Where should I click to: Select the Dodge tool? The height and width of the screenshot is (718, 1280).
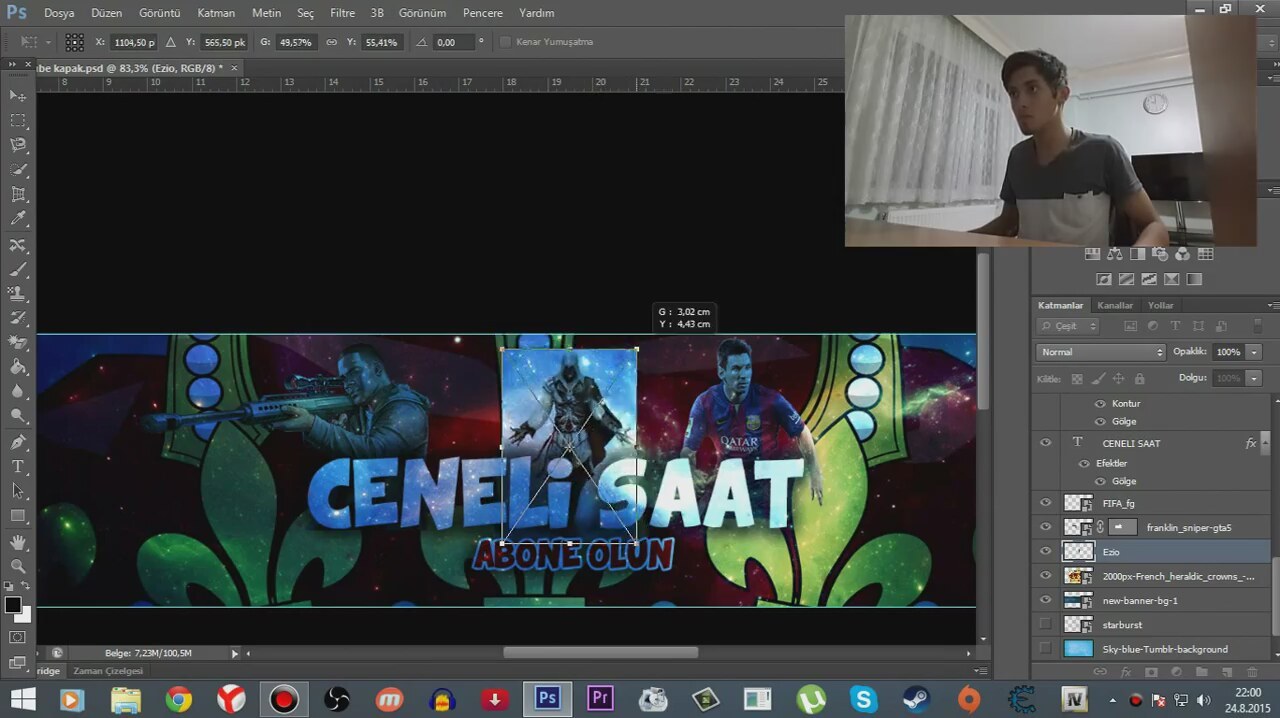(x=18, y=416)
